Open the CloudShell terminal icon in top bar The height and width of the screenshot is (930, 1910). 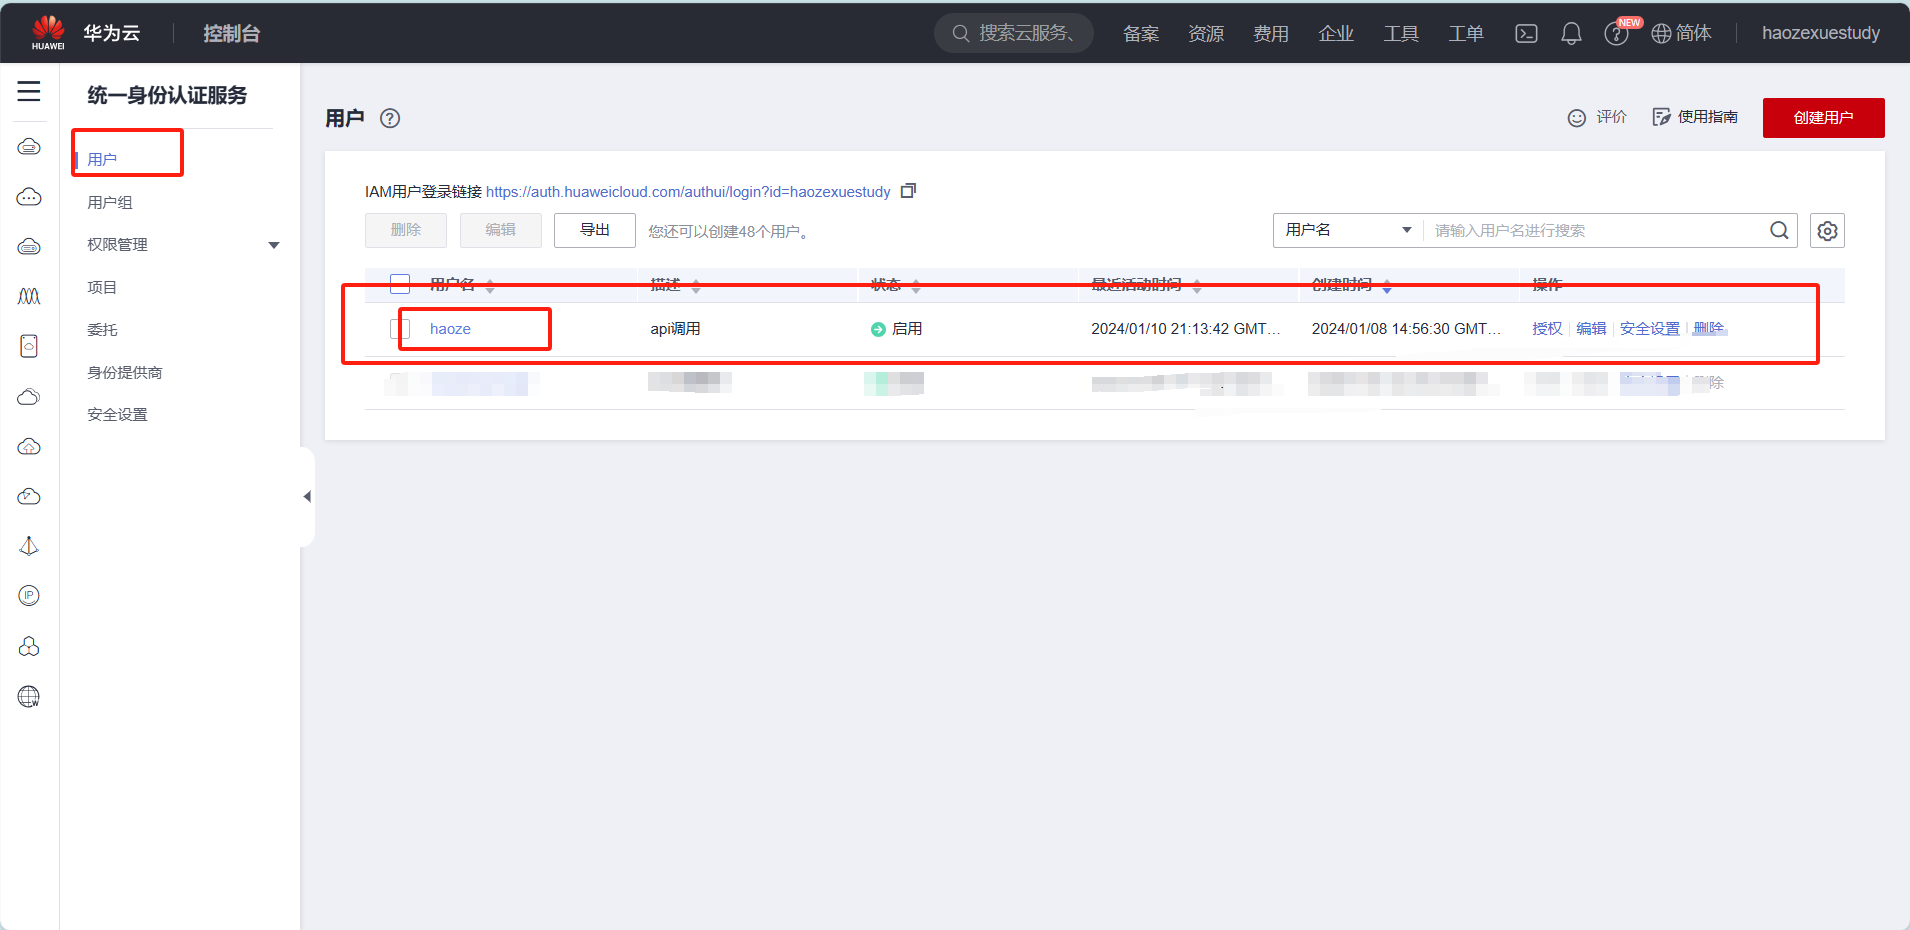pos(1526,34)
